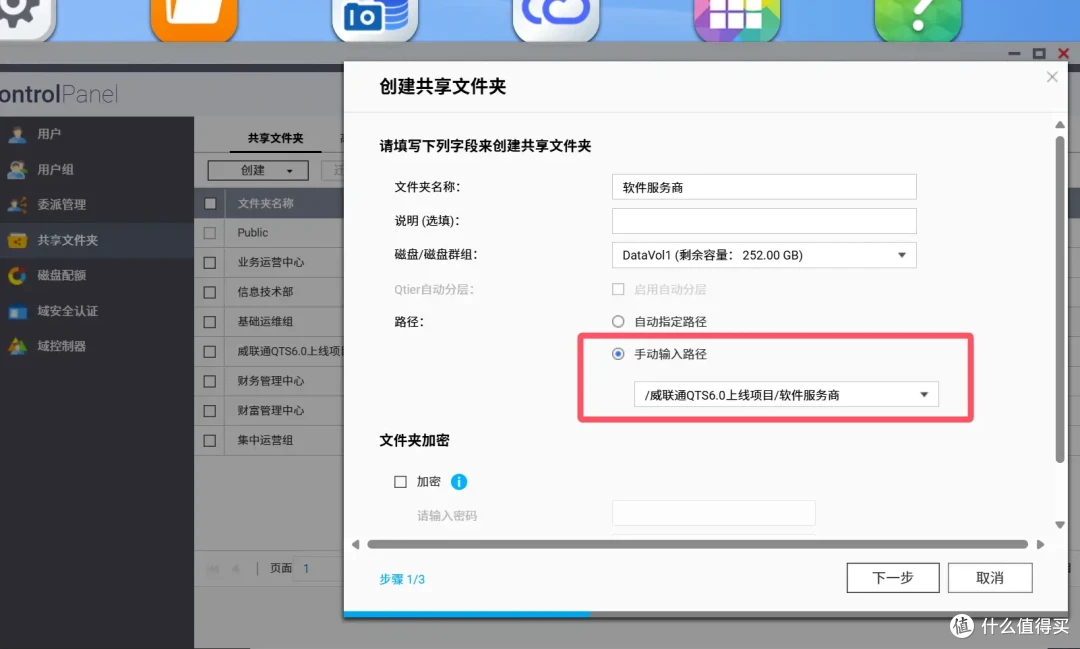
Task: Click the blue info icon next to 加密
Action: [459, 482]
